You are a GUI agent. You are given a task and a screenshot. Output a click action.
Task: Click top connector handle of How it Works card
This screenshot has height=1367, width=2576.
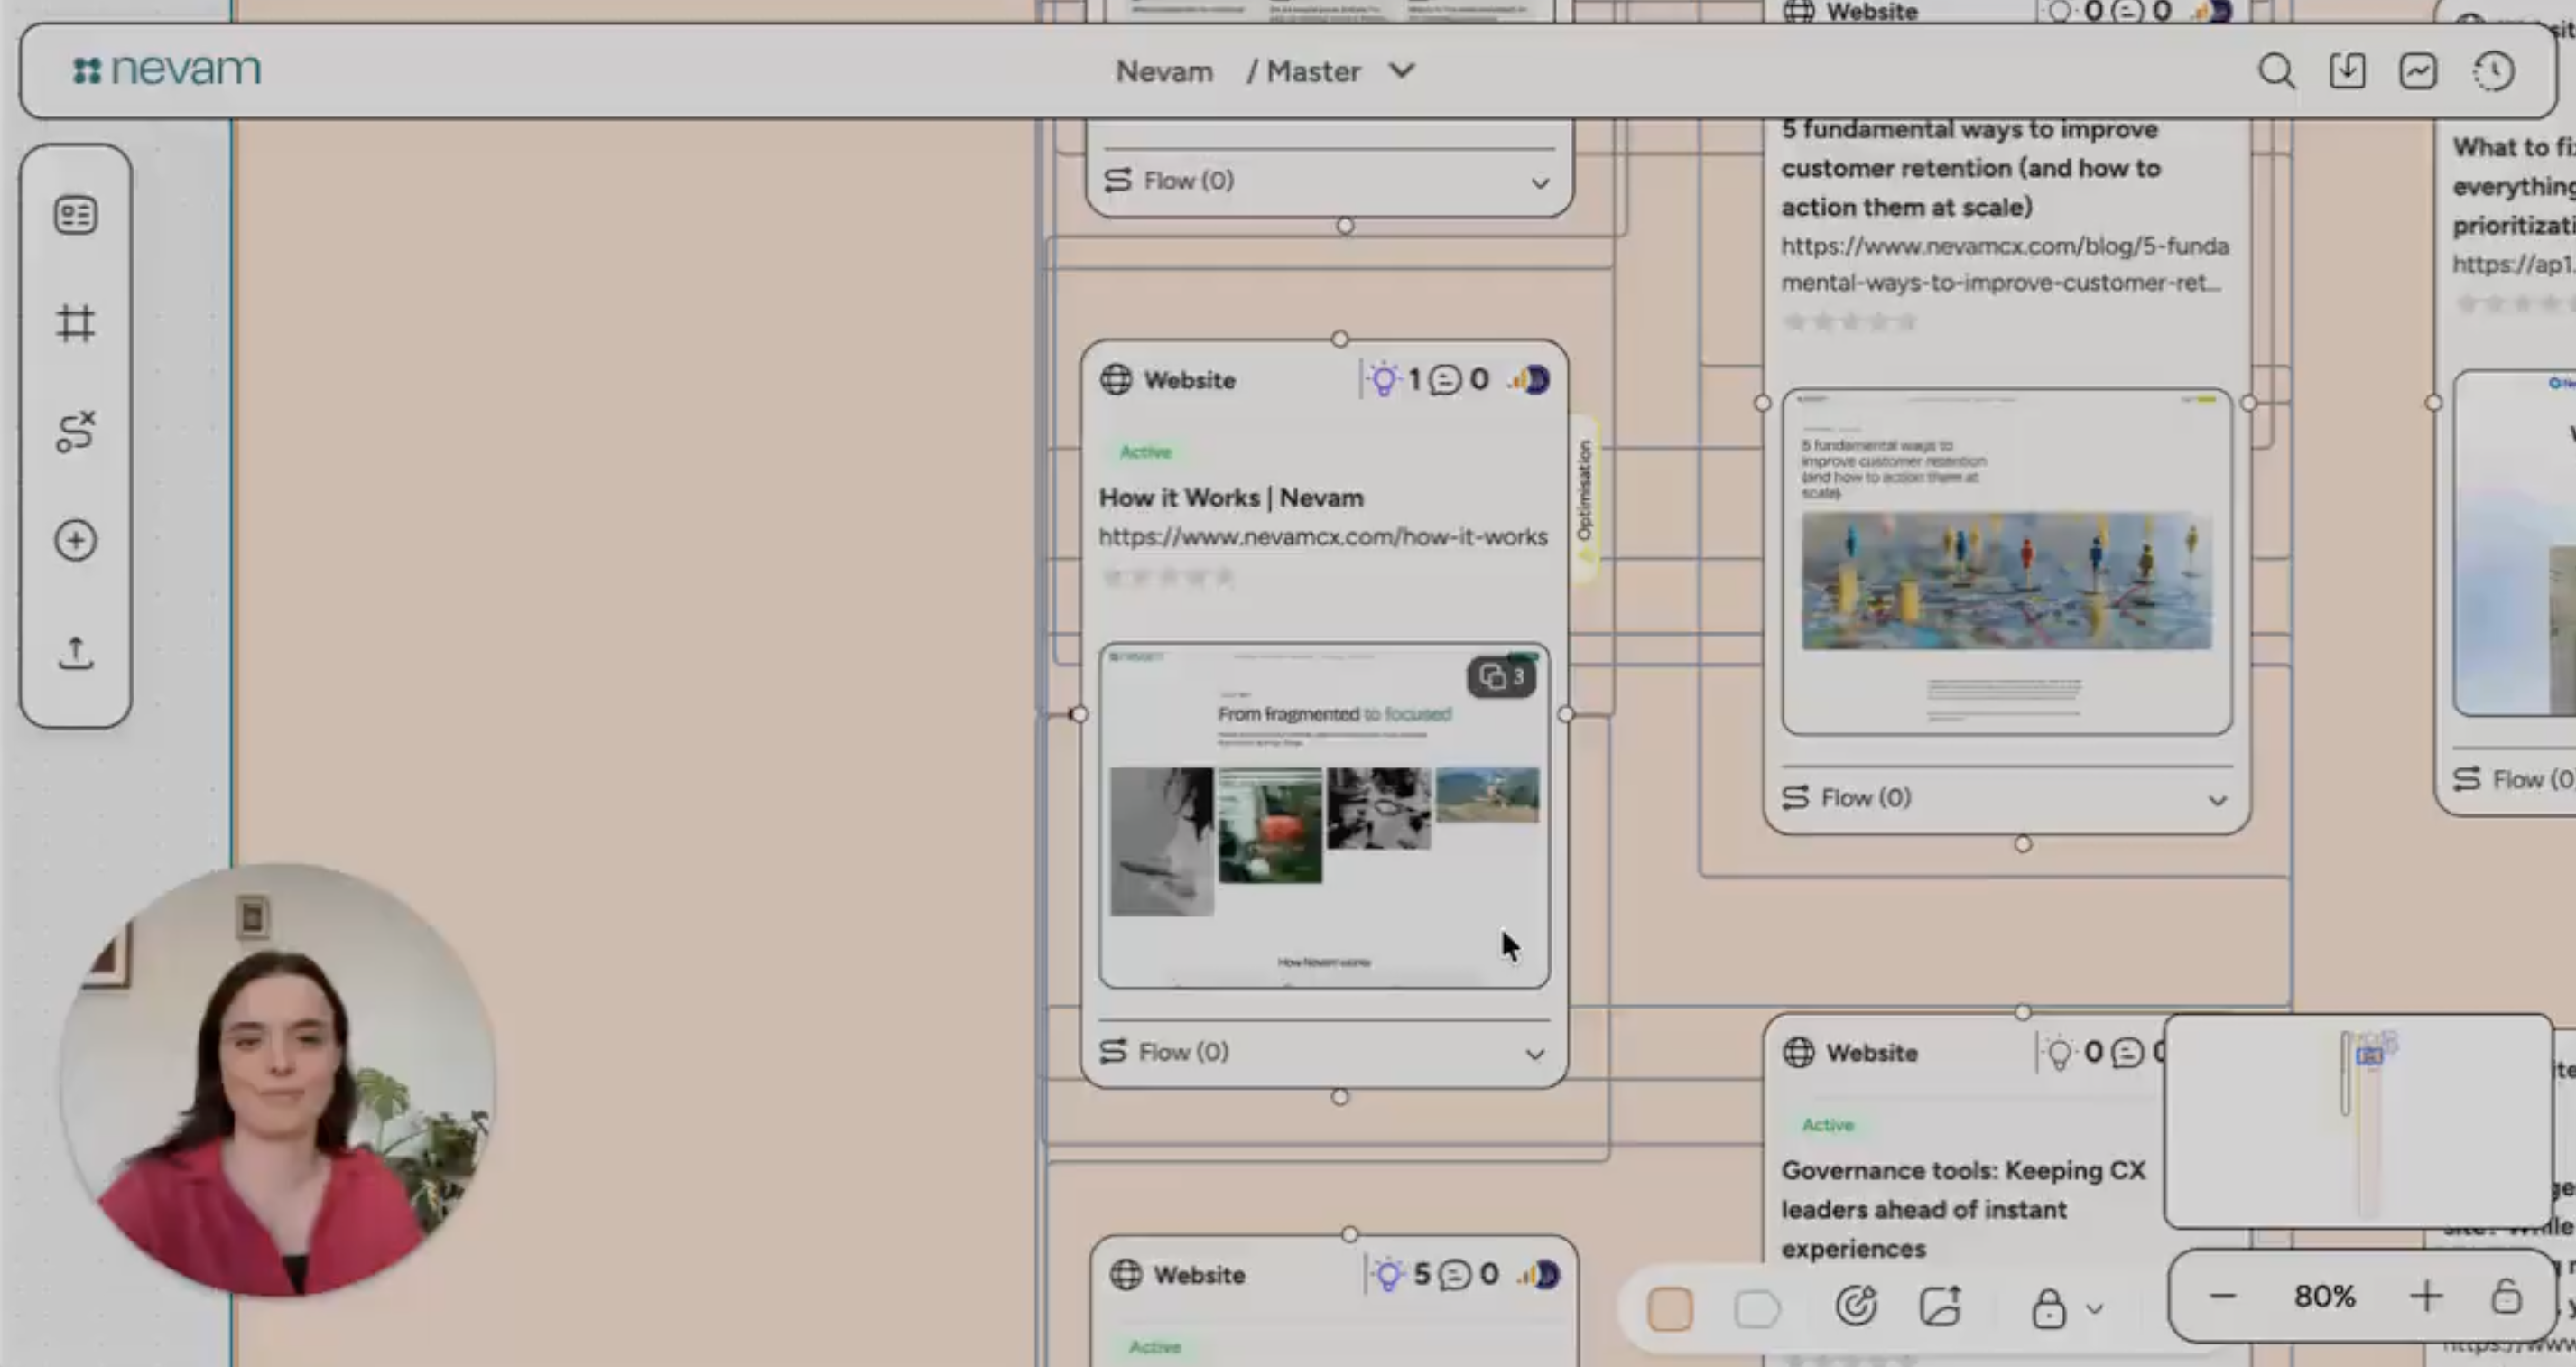point(1340,339)
